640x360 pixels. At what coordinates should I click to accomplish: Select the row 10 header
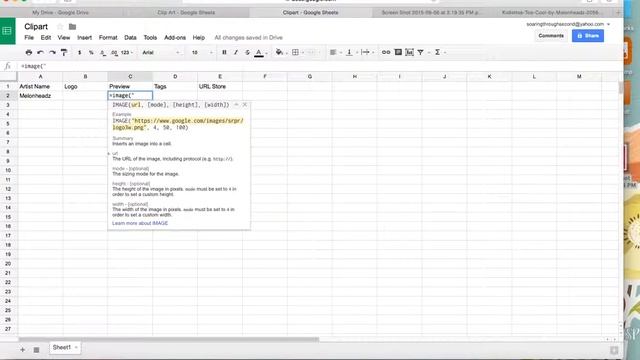pos(8,170)
